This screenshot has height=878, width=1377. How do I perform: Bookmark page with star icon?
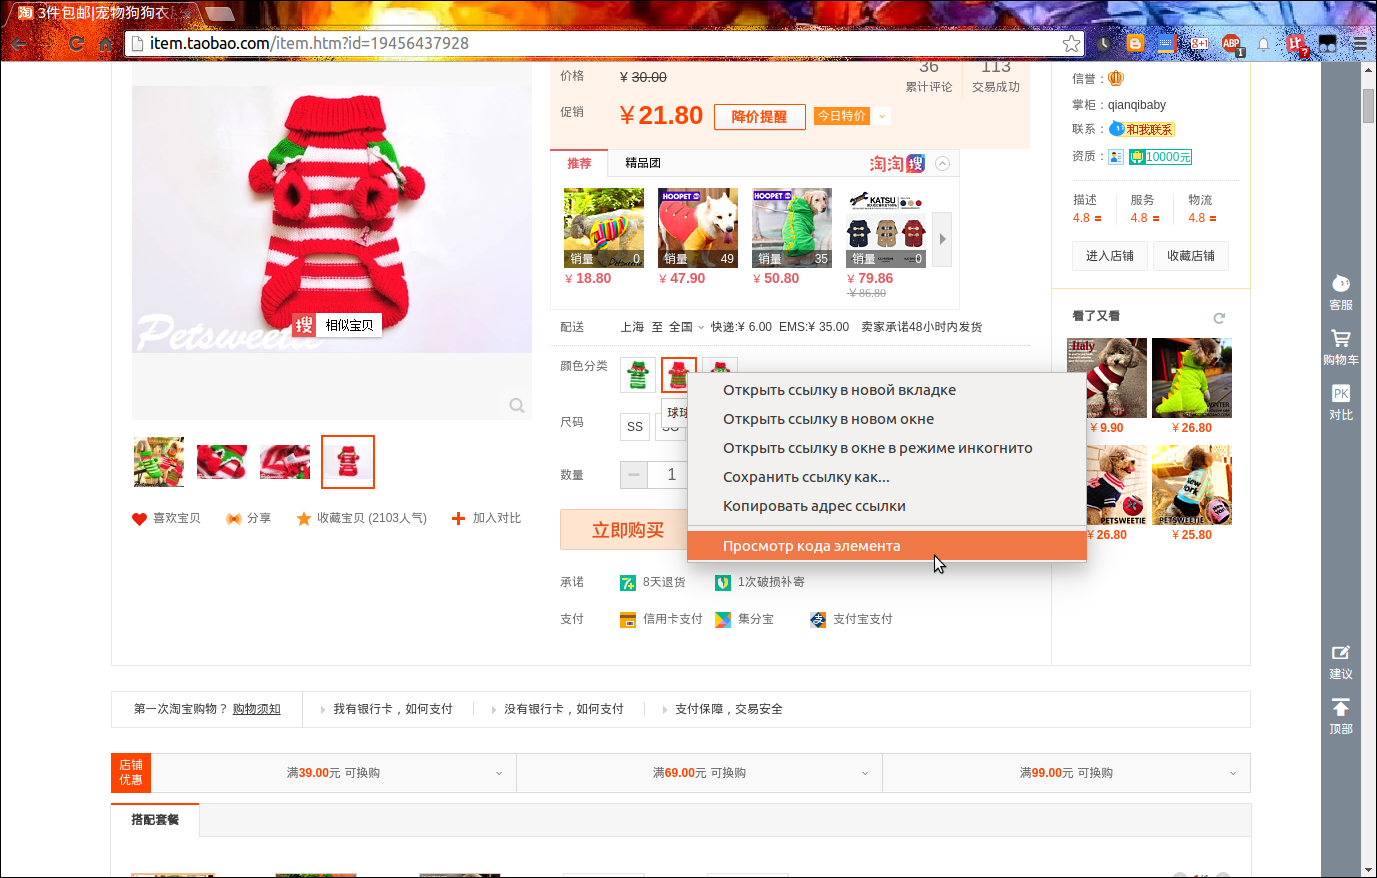pos(1071,44)
